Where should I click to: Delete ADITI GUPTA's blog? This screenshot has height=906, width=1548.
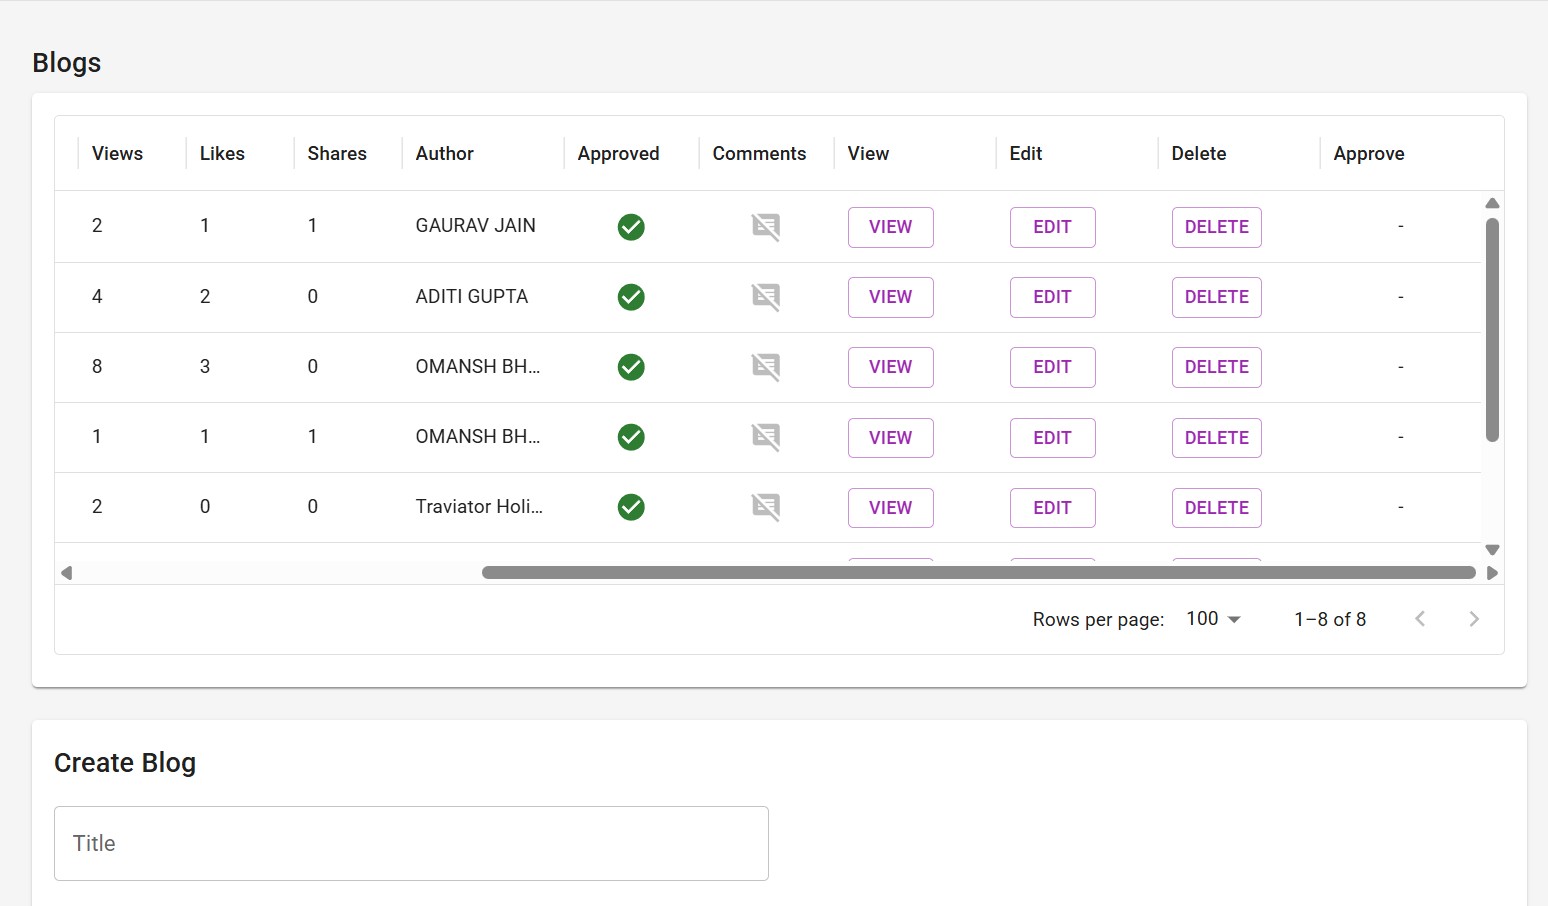coord(1217,297)
